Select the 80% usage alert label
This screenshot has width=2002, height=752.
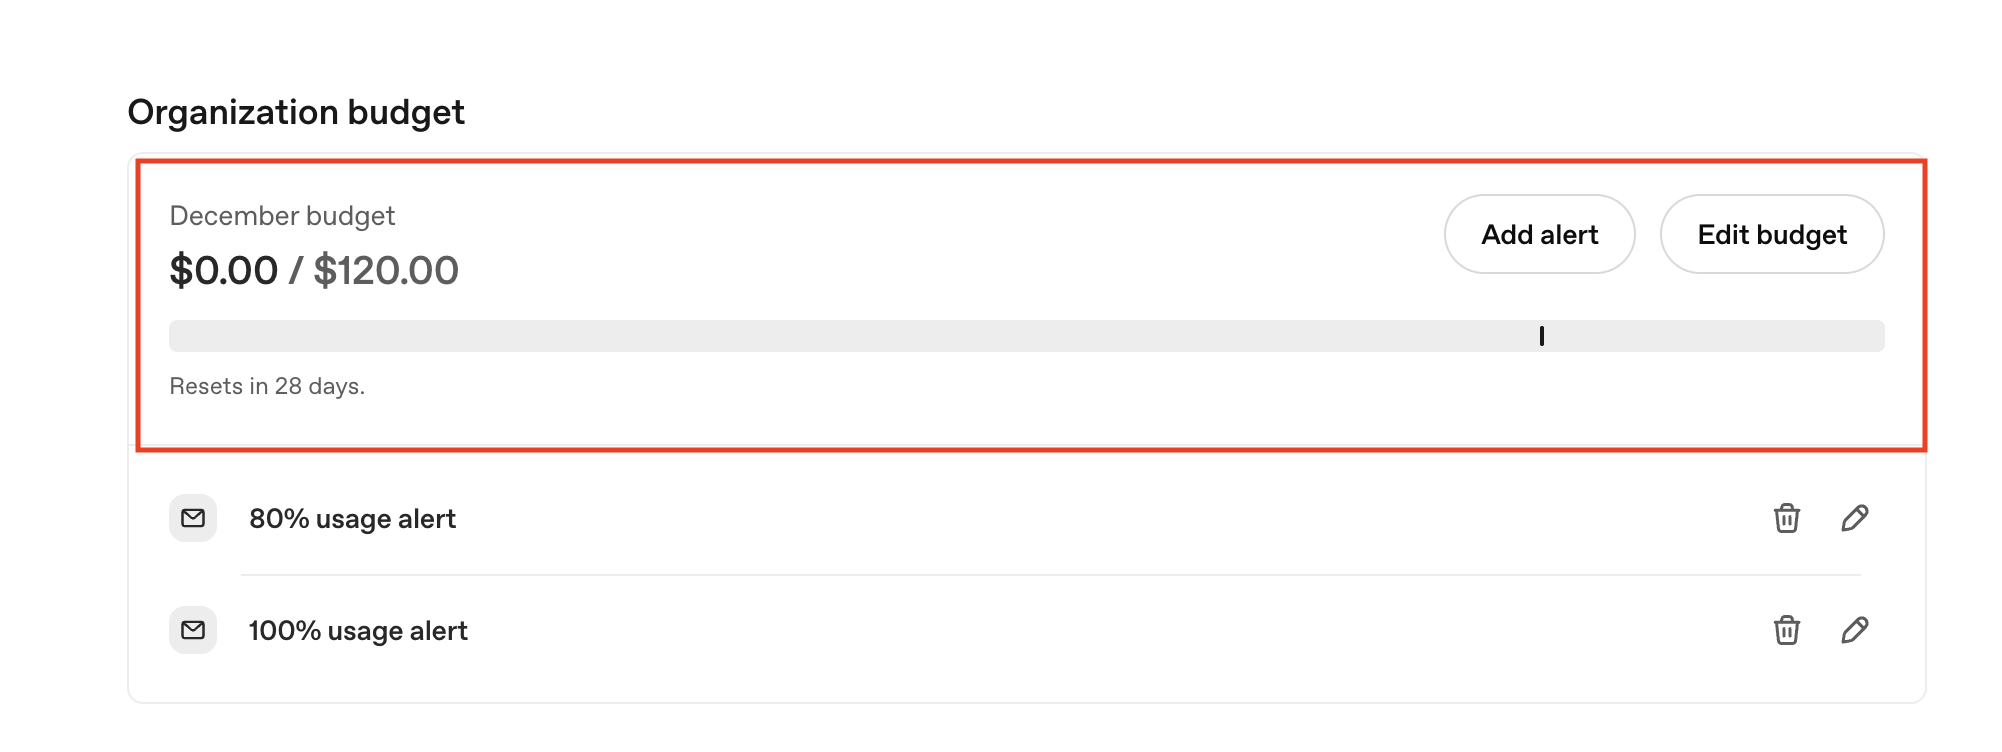[x=352, y=519]
